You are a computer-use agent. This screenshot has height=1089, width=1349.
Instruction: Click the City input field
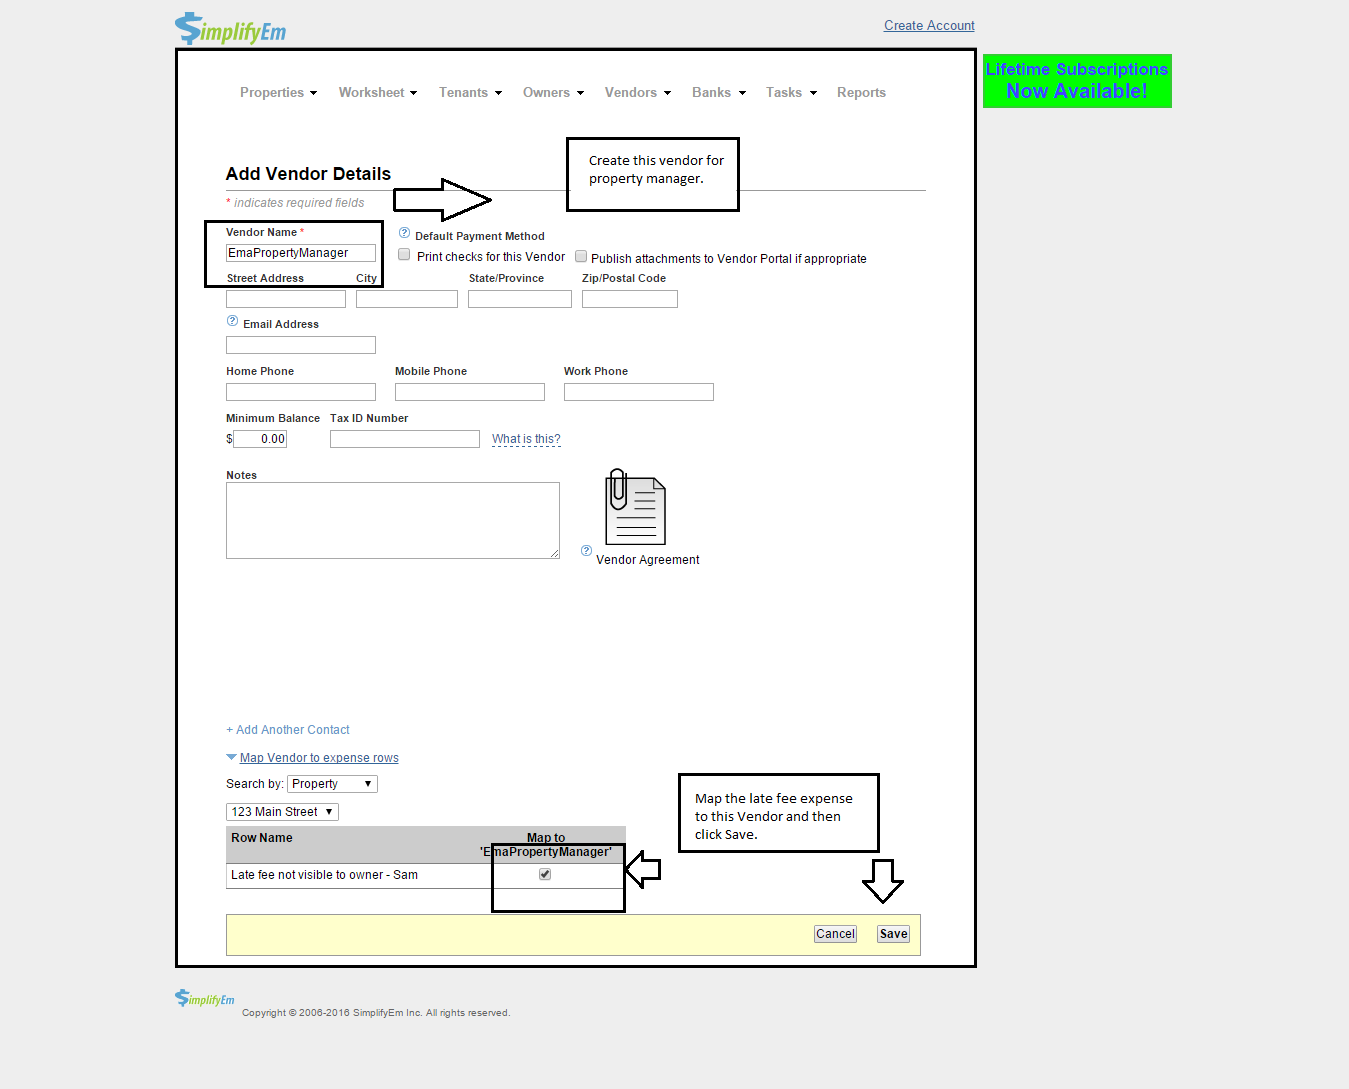[407, 299]
